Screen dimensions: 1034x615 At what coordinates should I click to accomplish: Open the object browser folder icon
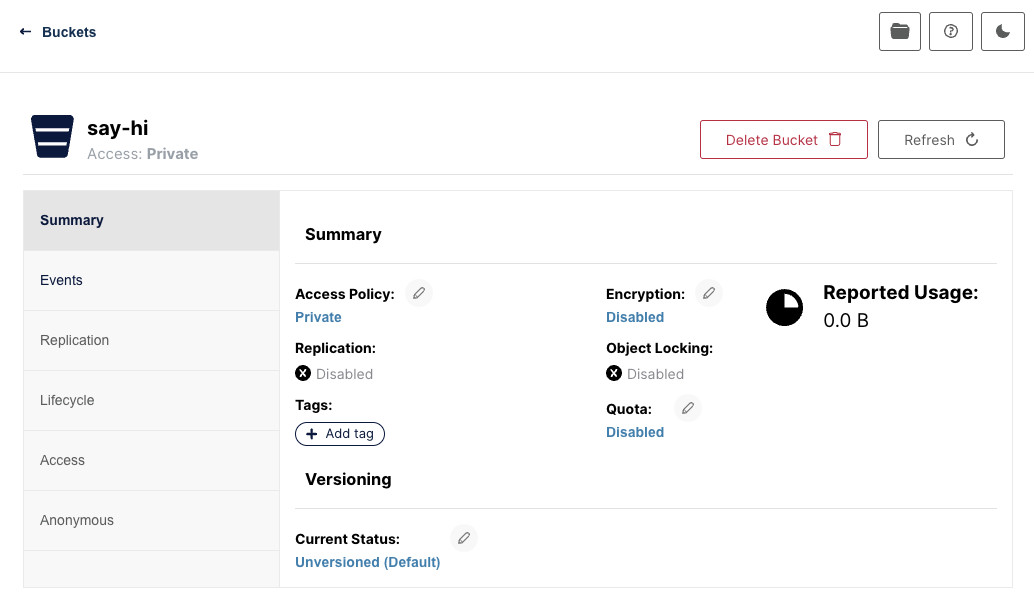900,32
